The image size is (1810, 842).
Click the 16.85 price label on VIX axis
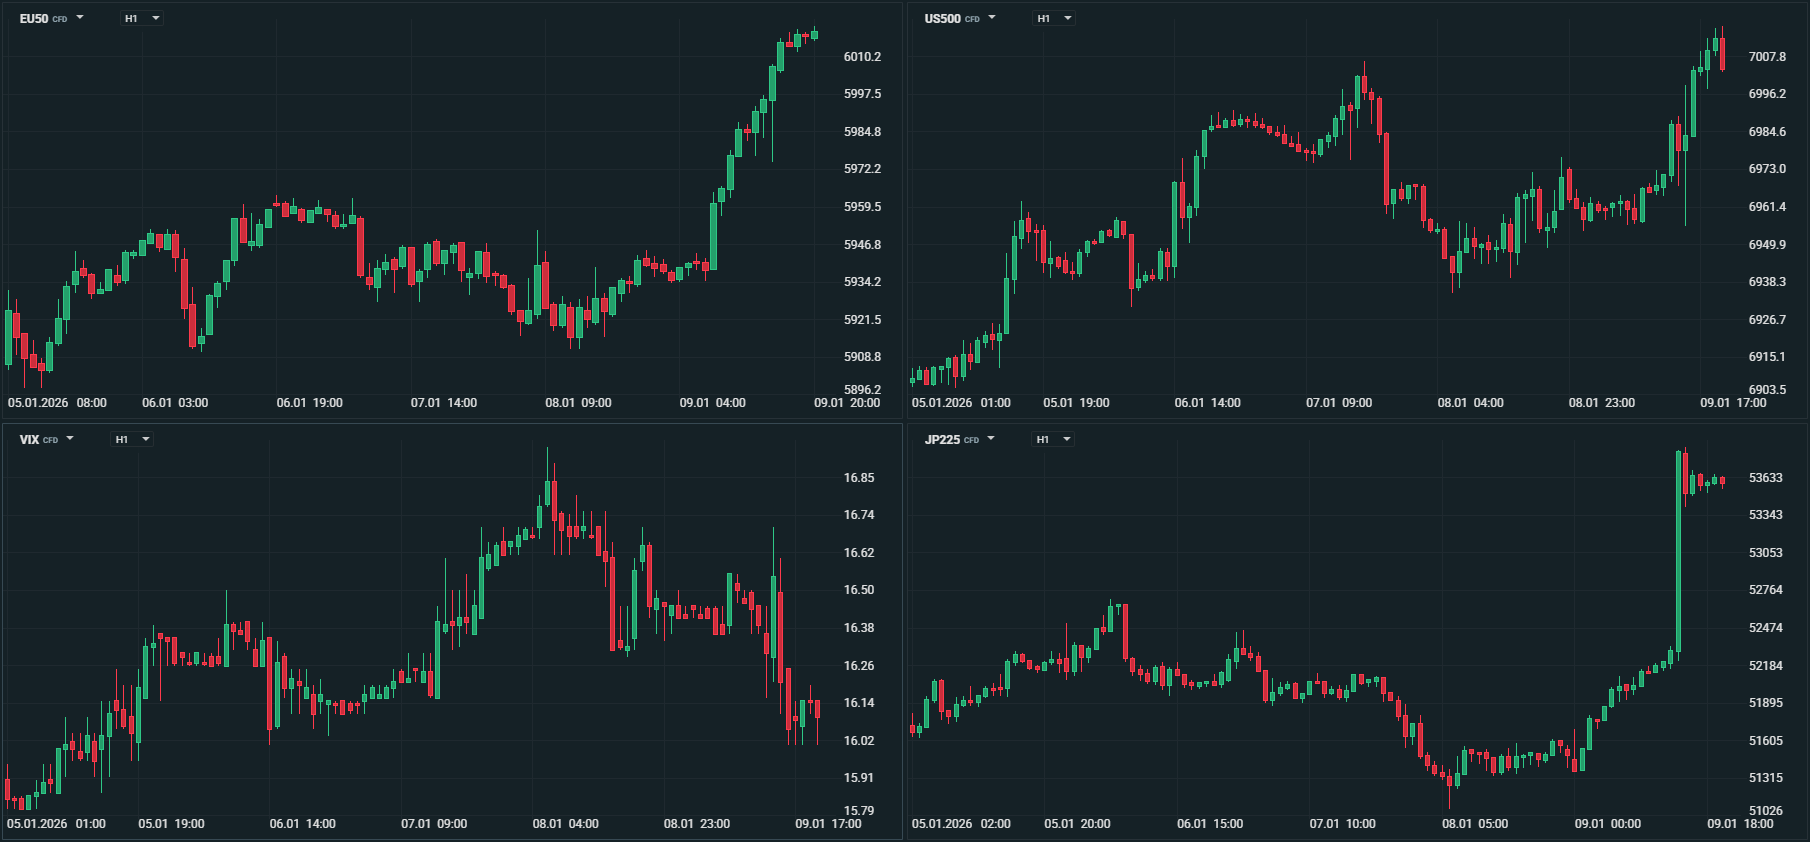(x=858, y=478)
